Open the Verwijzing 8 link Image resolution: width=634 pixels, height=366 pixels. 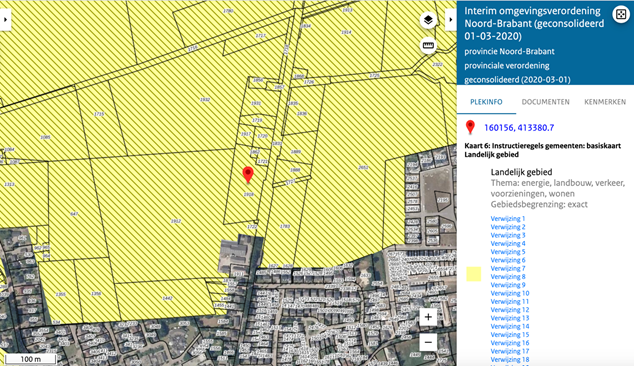pyautogui.click(x=508, y=277)
